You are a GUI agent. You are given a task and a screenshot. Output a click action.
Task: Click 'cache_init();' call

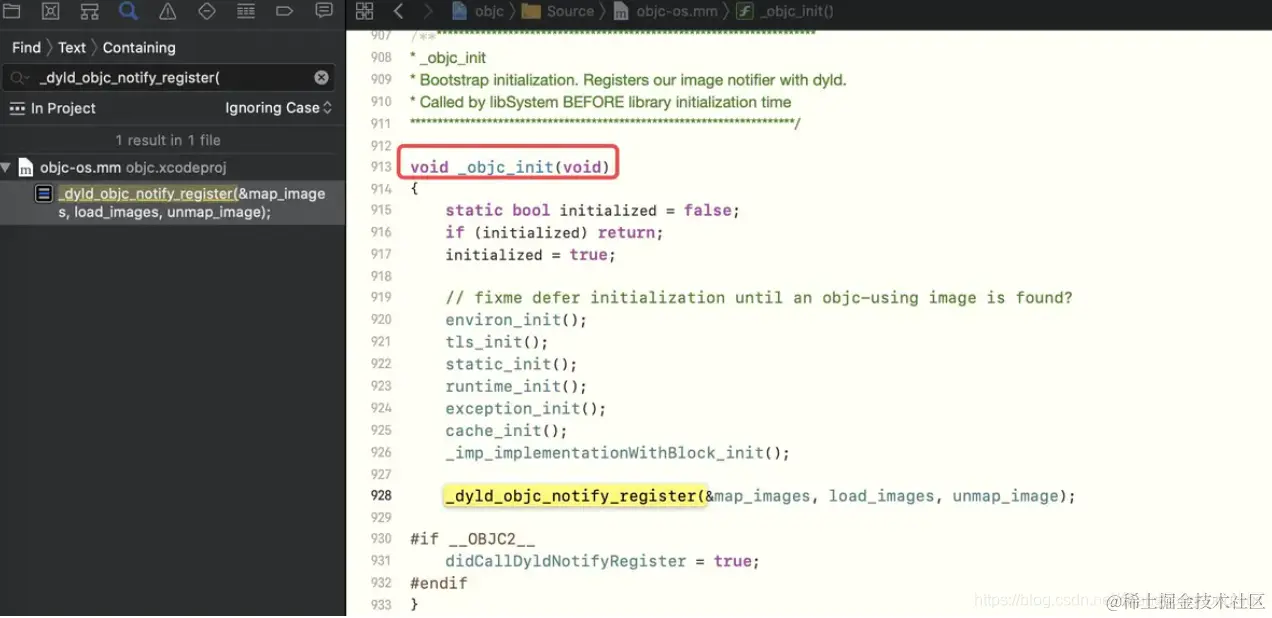[x=506, y=431]
